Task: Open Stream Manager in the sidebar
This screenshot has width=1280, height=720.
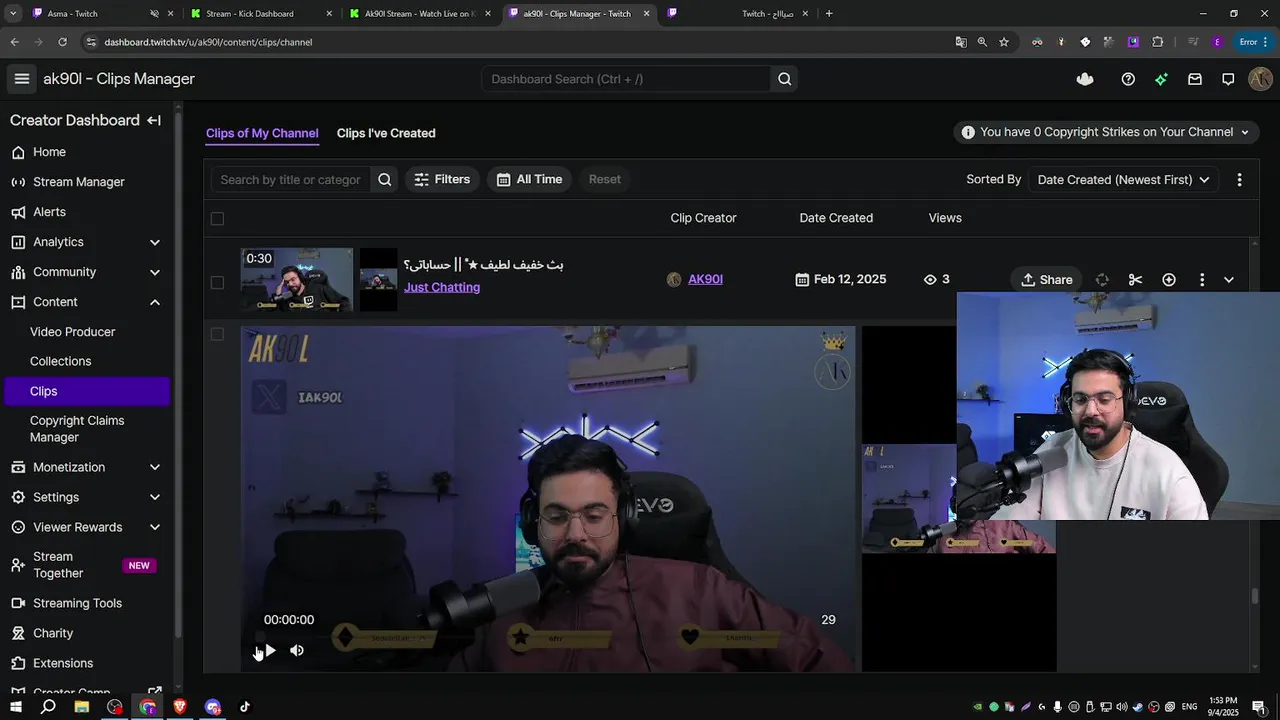Action: click(x=79, y=182)
